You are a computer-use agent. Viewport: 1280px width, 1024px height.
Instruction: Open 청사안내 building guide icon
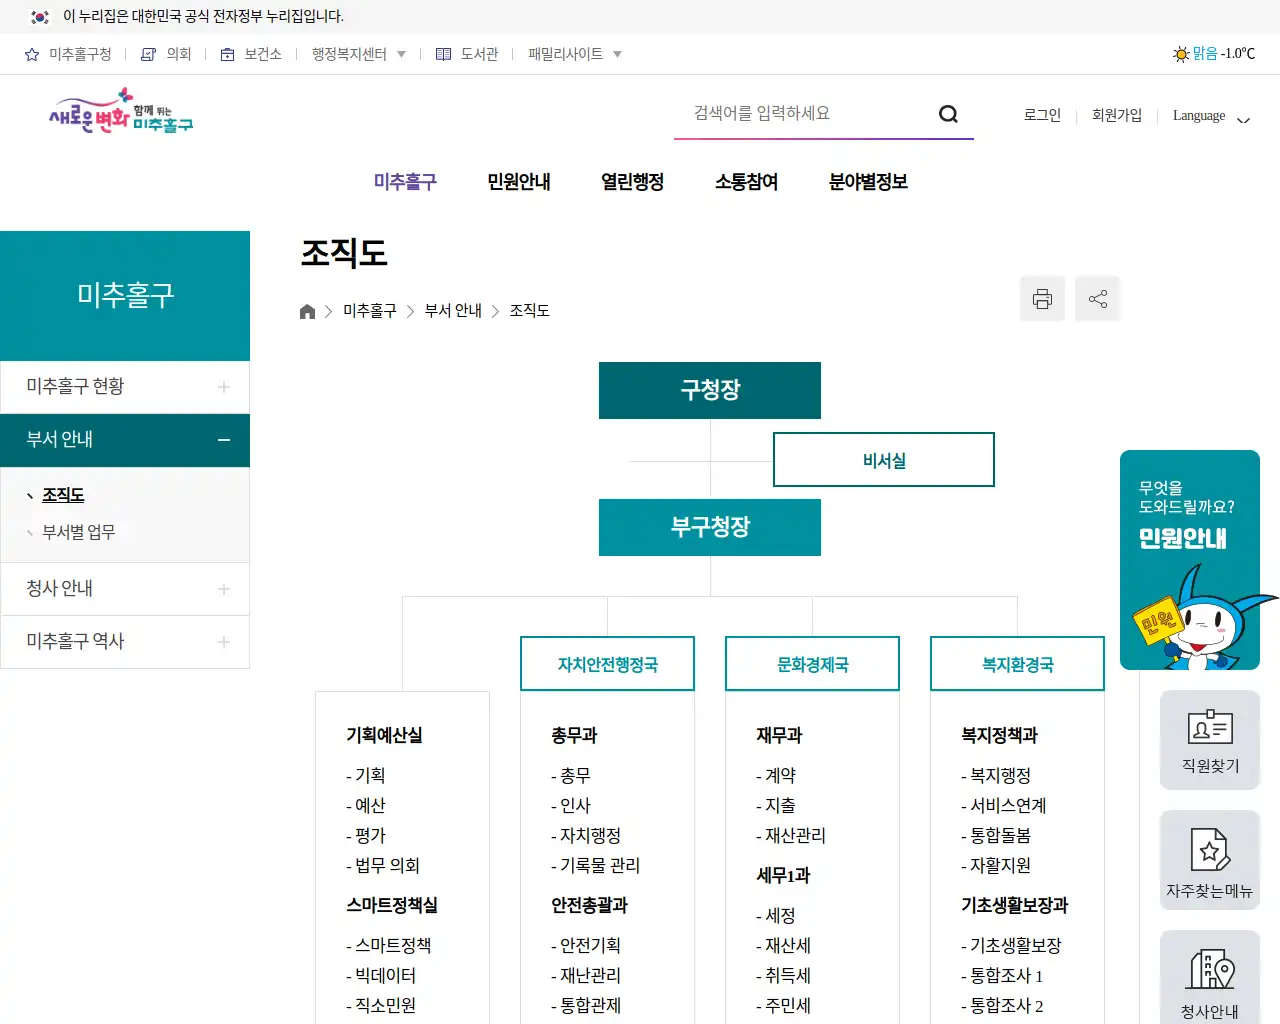point(1210,977)
